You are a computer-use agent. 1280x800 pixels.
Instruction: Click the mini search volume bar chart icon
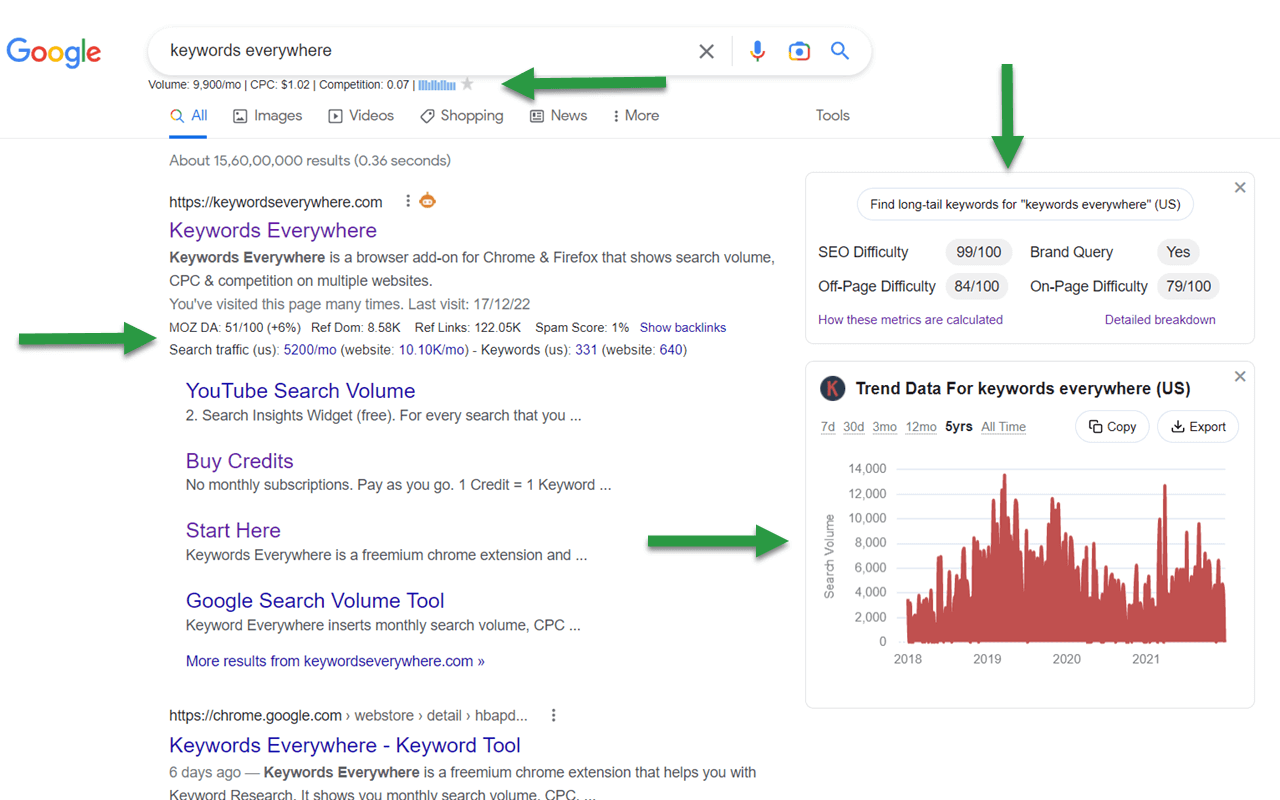(x=437, y=84)
